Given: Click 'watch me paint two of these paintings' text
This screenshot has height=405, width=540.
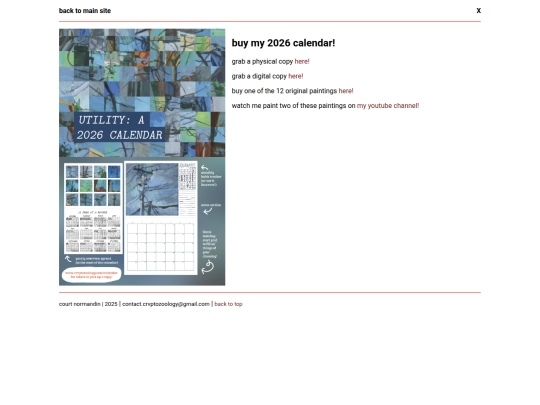Looking at the screenshot, I should tap(289, 106).
